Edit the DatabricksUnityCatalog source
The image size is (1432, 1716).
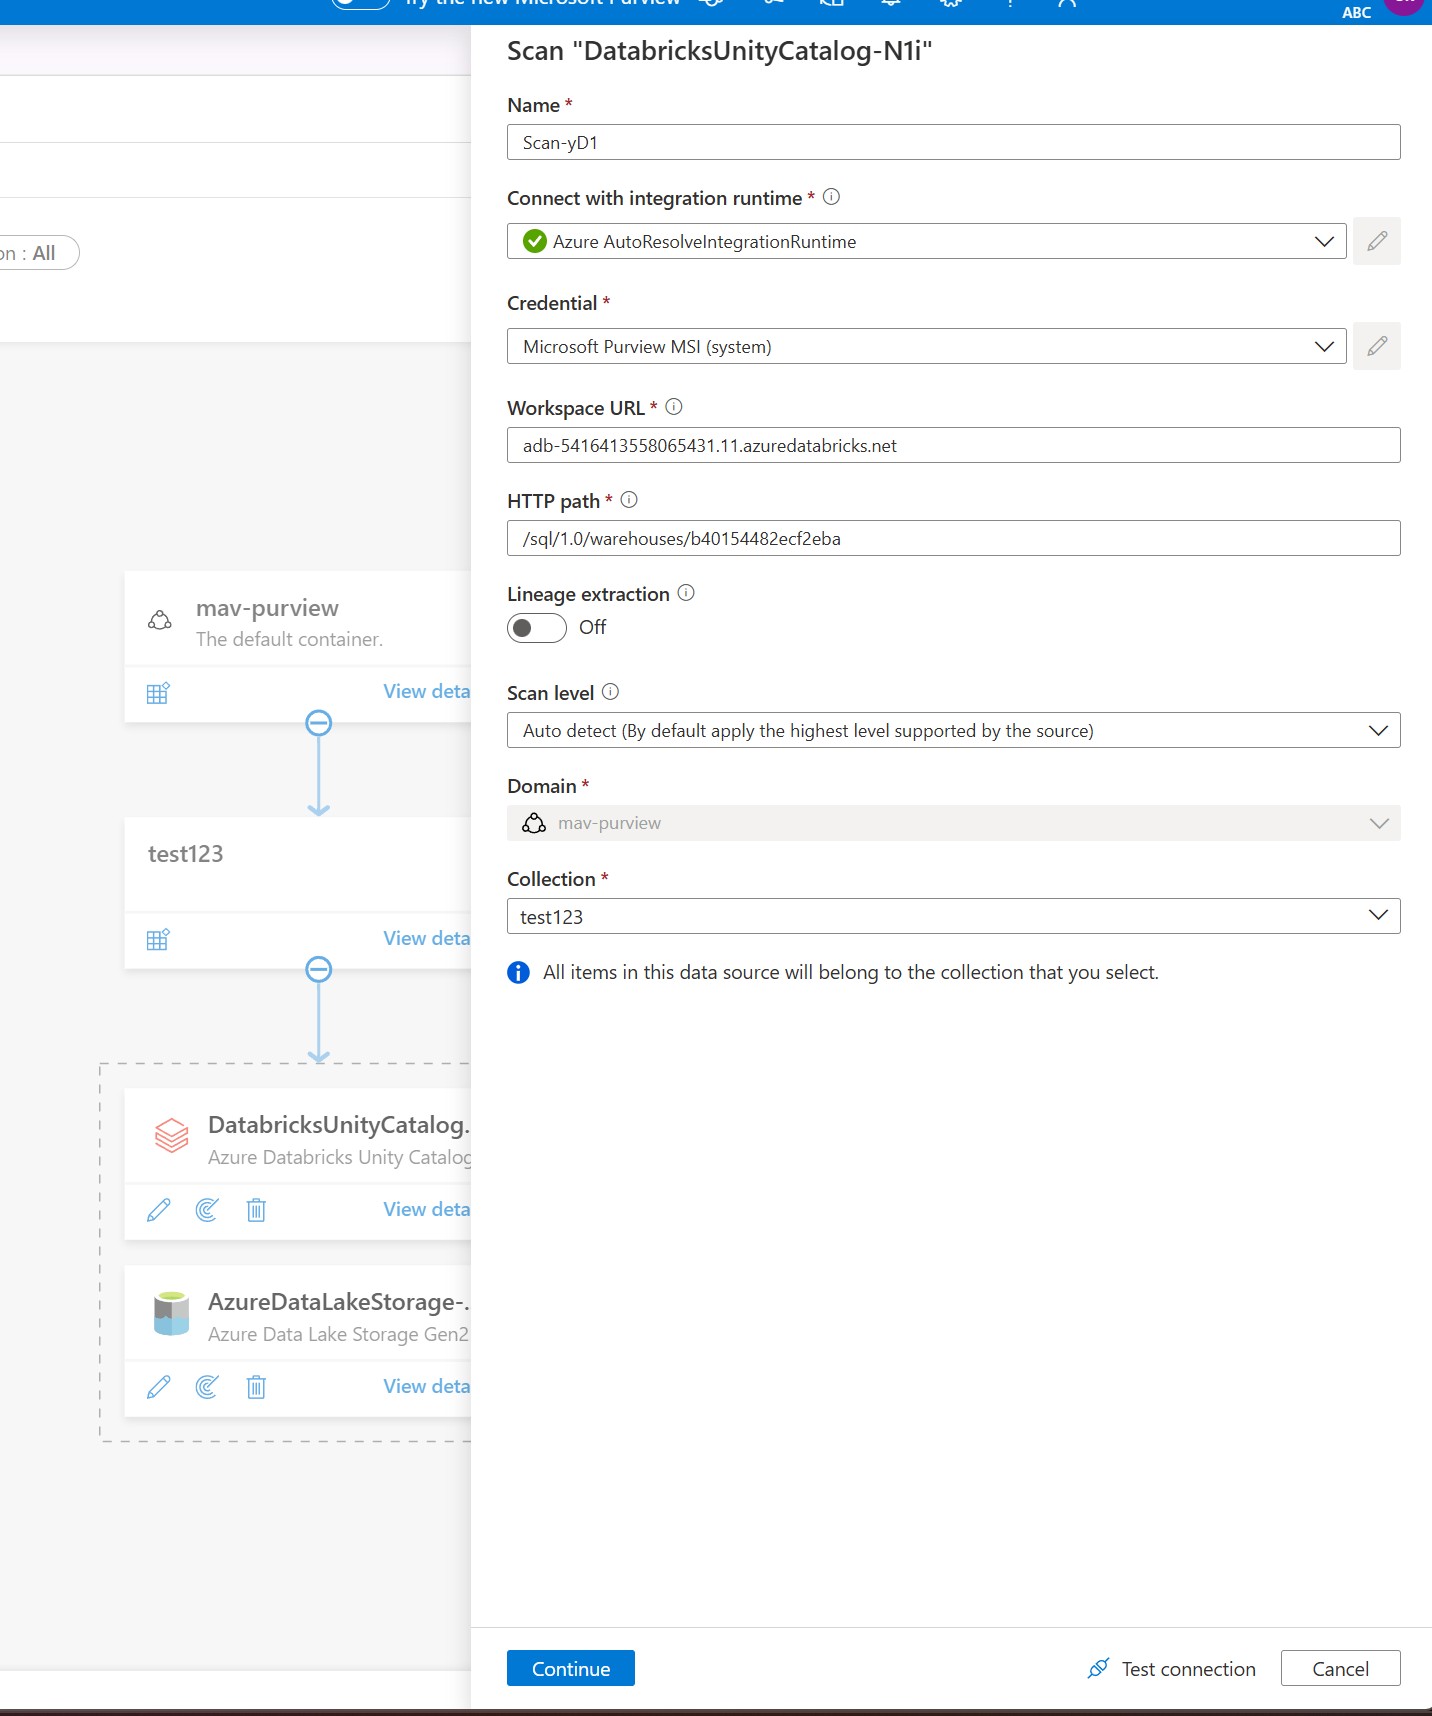click(158, 1210)
